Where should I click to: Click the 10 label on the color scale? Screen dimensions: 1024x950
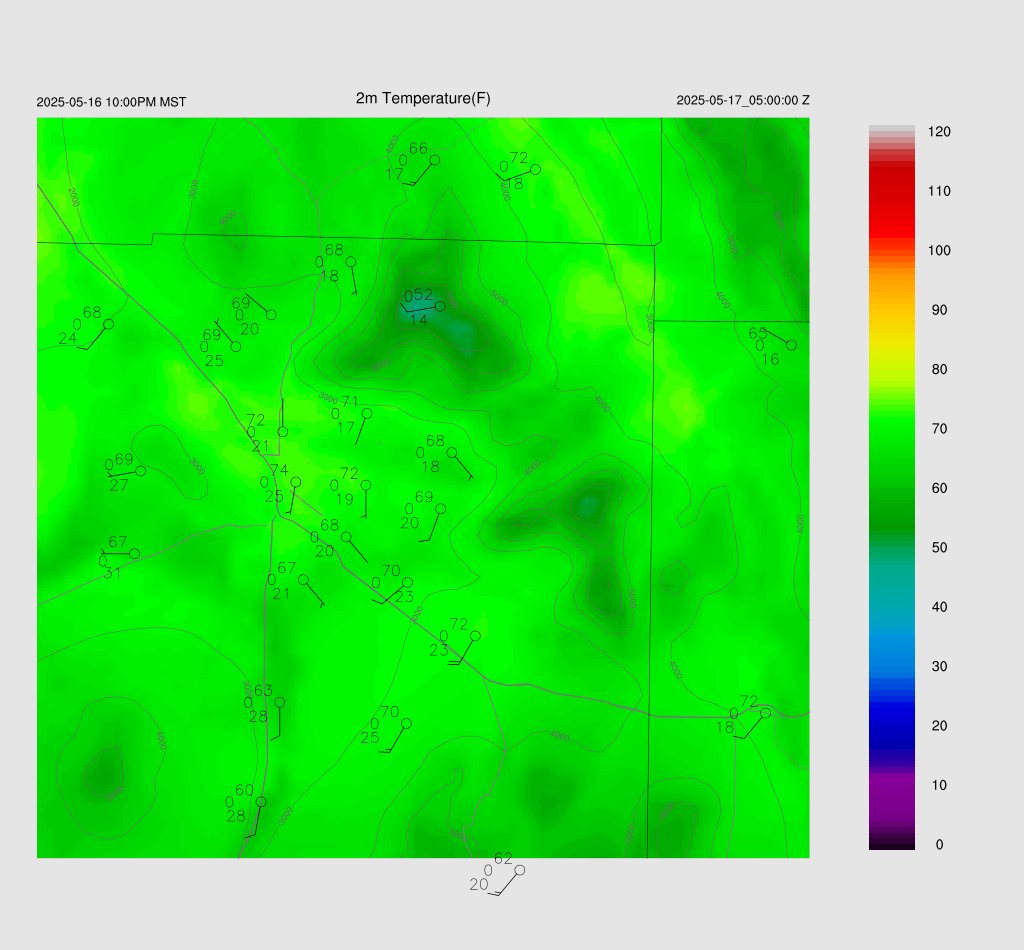pos(939,785)
